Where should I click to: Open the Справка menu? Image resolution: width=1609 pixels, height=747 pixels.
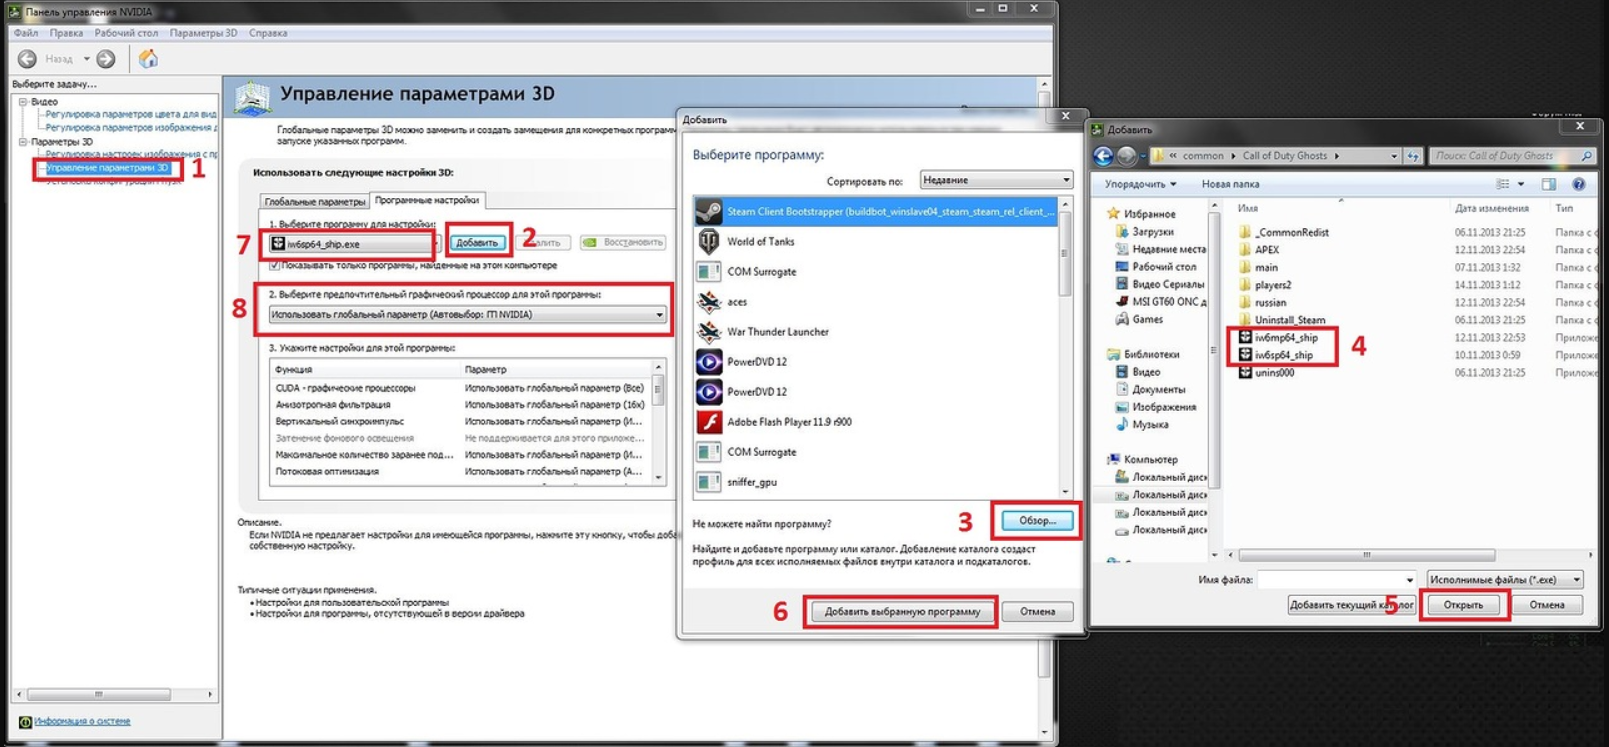click(x=268, y=33)
